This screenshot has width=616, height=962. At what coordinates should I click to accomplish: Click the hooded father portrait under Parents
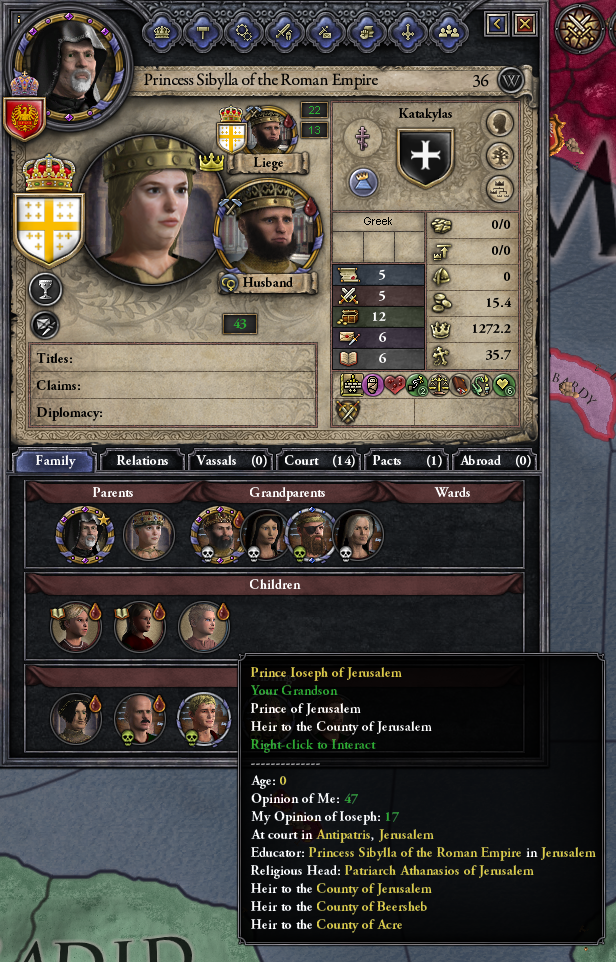[85, 534]
